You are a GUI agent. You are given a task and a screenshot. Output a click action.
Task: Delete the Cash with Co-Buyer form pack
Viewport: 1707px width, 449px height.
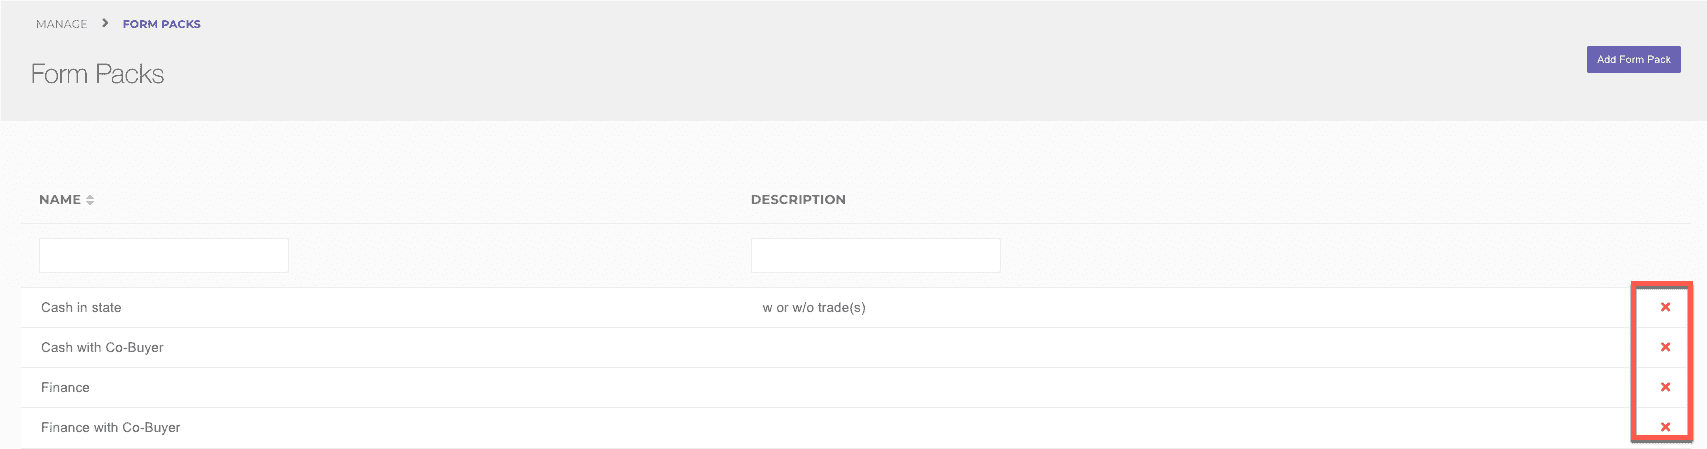point(1665,347)
